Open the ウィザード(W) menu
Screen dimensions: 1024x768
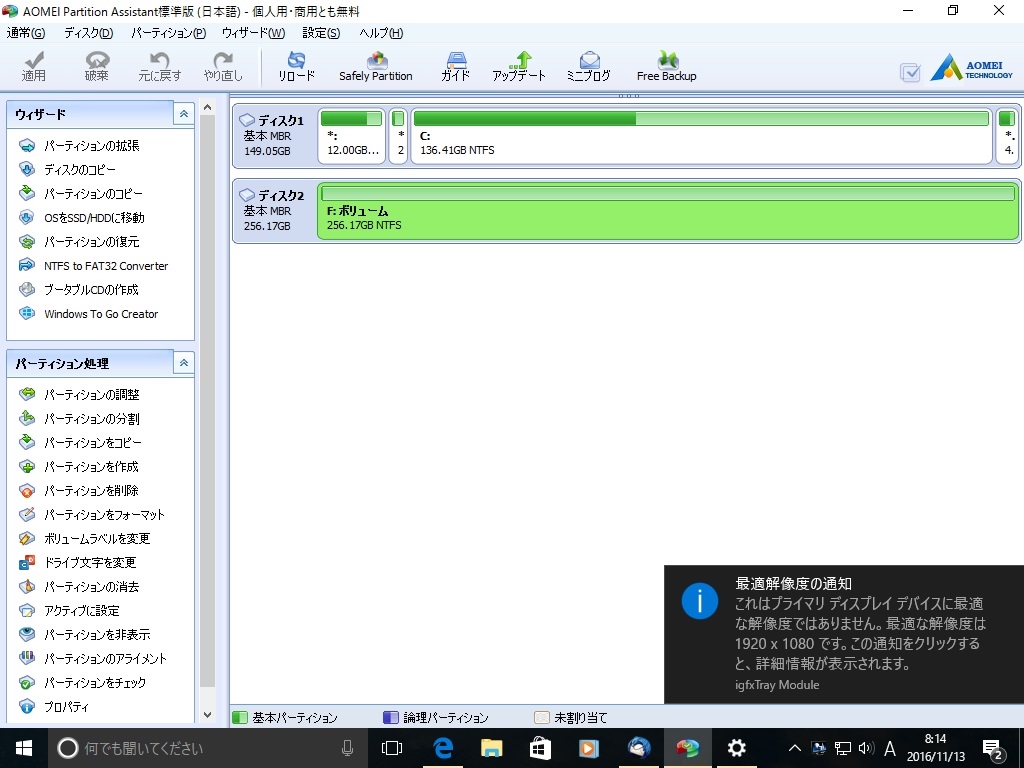point(253,33)
